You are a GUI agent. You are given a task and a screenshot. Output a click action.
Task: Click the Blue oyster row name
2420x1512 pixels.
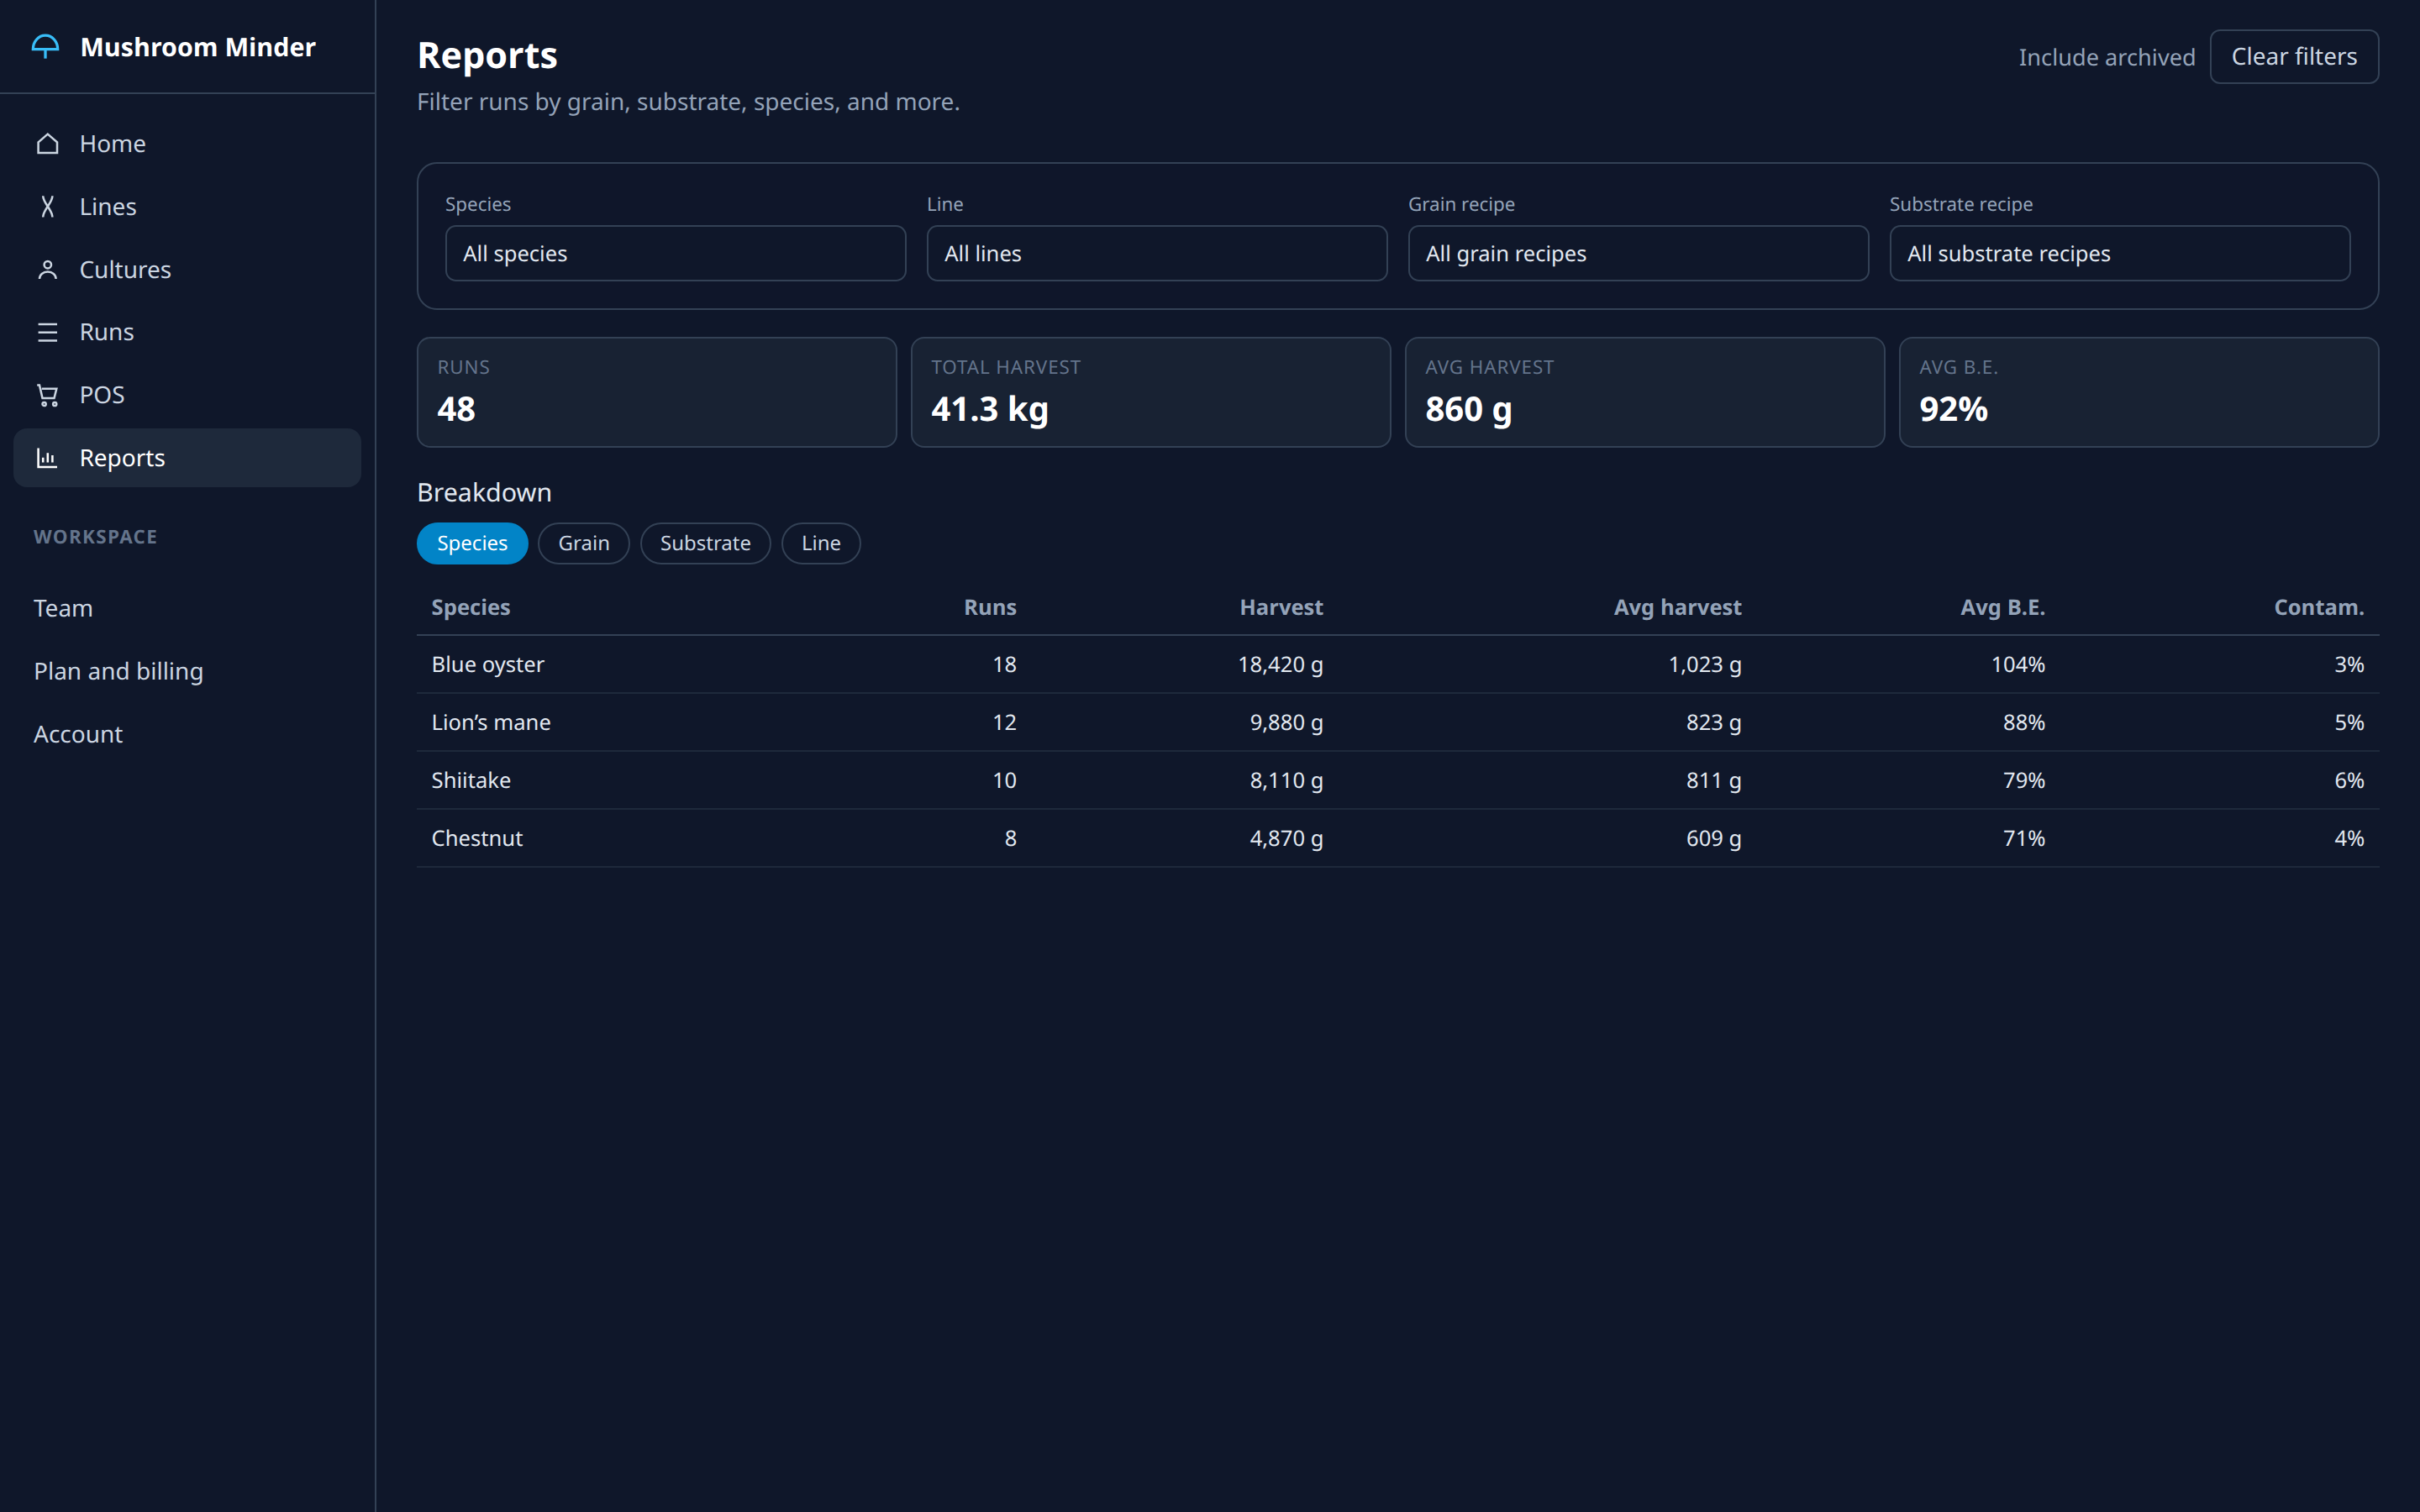click(488, 664)
